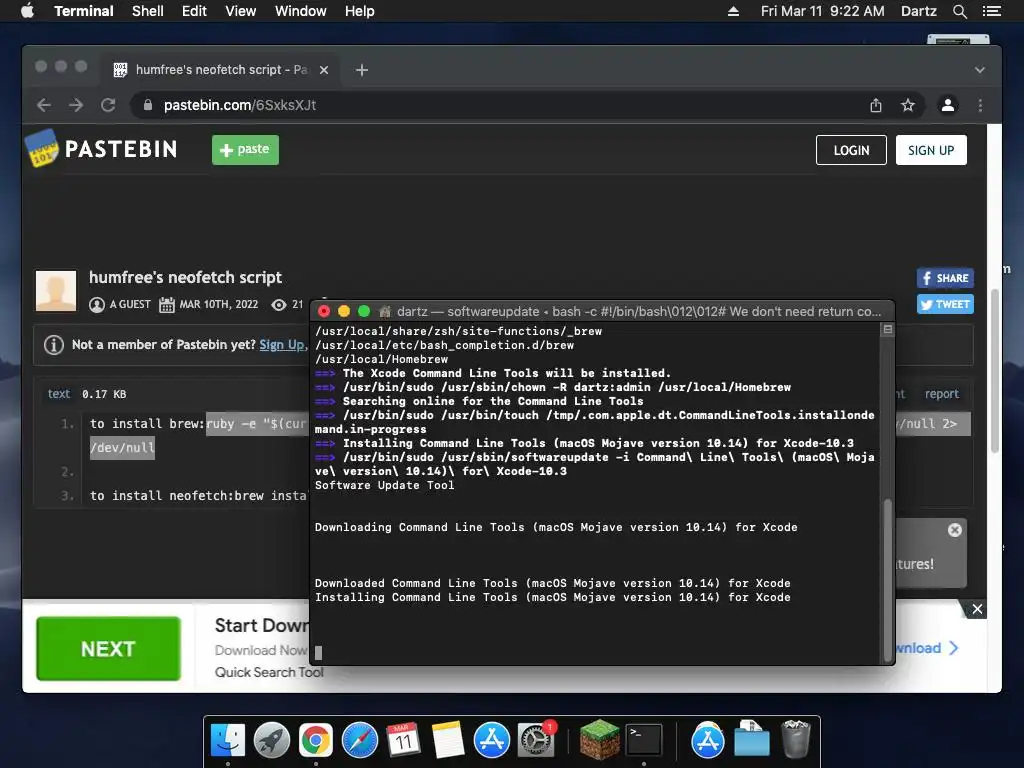The width and height of the screenshot is (1024, 768).
Task: Click the SIGN UP button
Action: coord(931,150)
